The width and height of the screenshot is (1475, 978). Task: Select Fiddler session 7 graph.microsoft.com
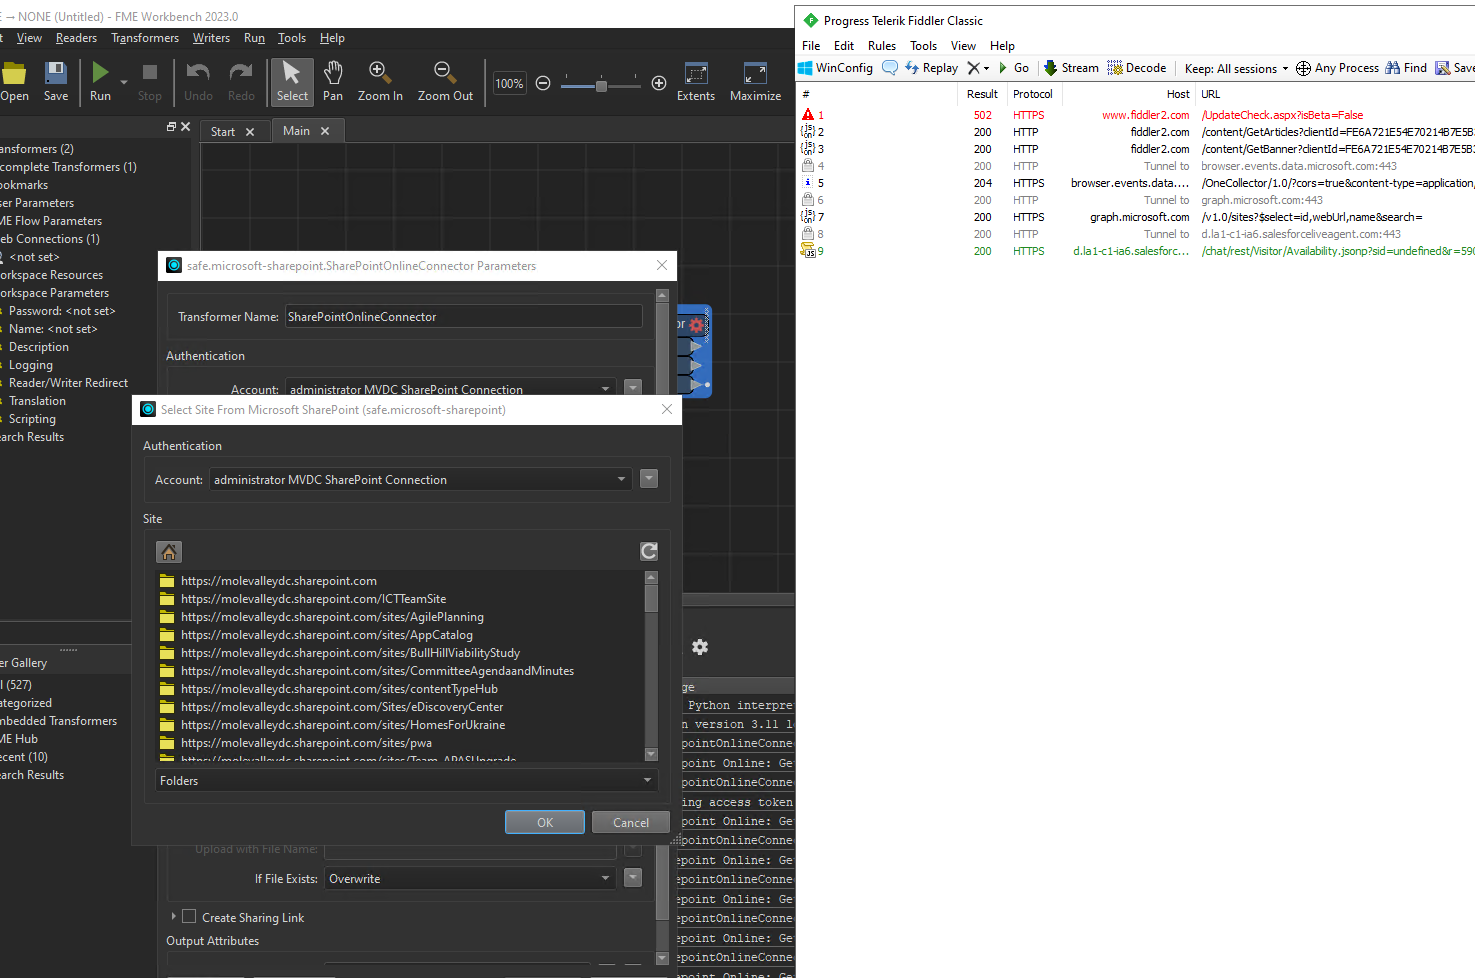[x=1137, y=217]
